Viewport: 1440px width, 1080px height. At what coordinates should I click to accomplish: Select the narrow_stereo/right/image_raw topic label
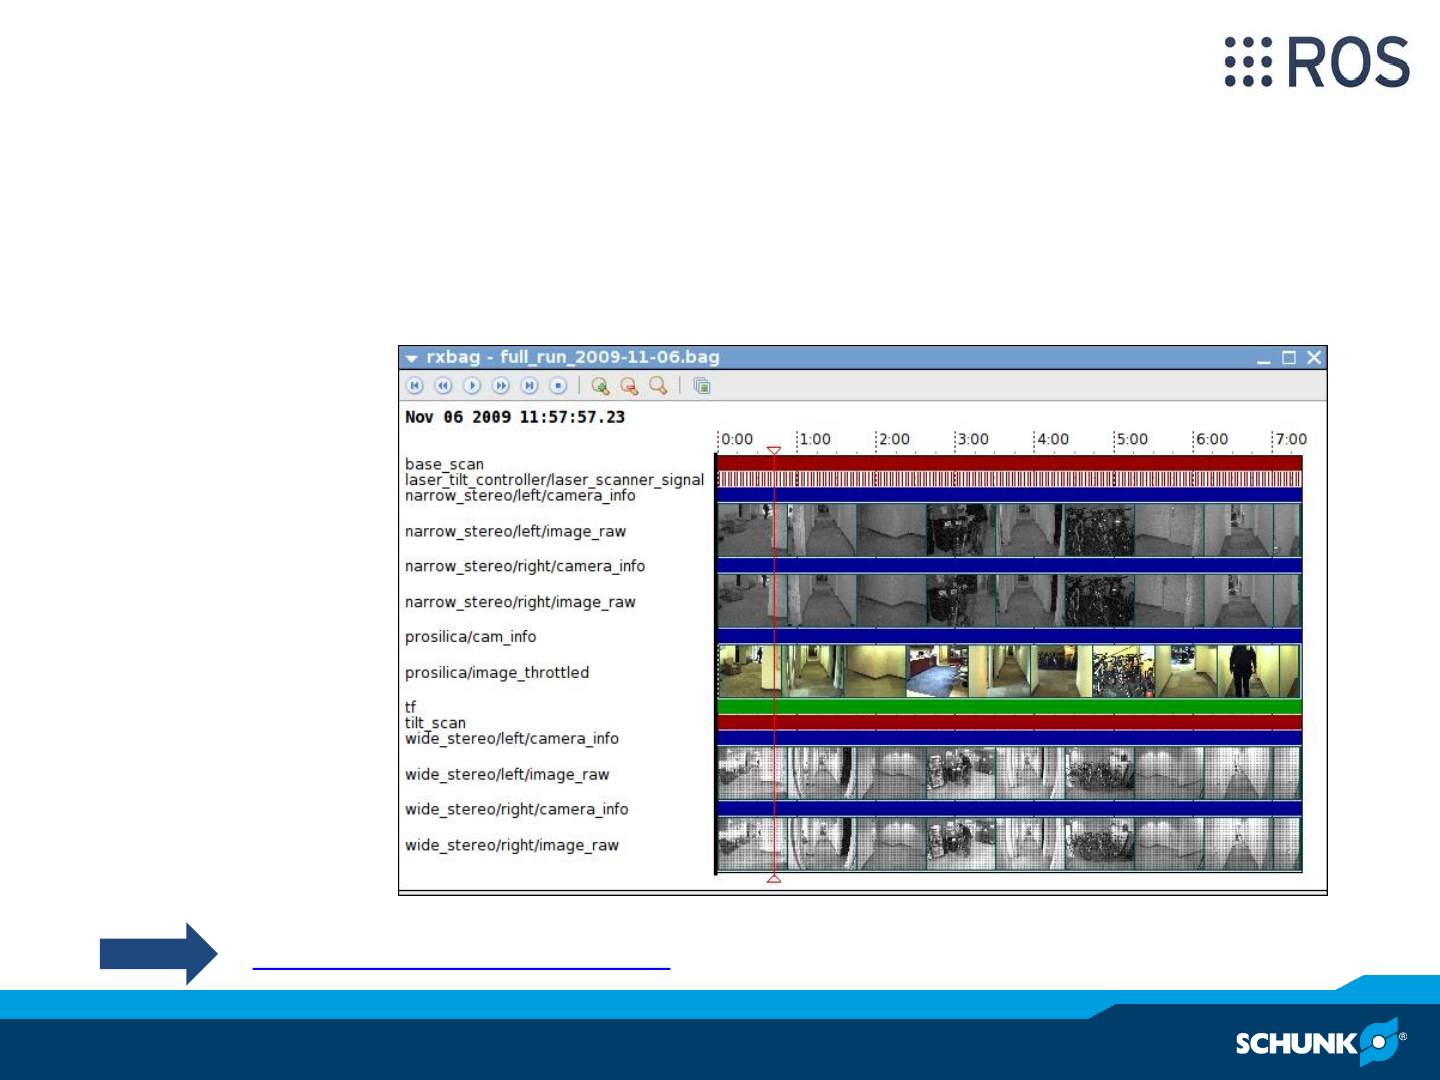(x=520, y=602)
